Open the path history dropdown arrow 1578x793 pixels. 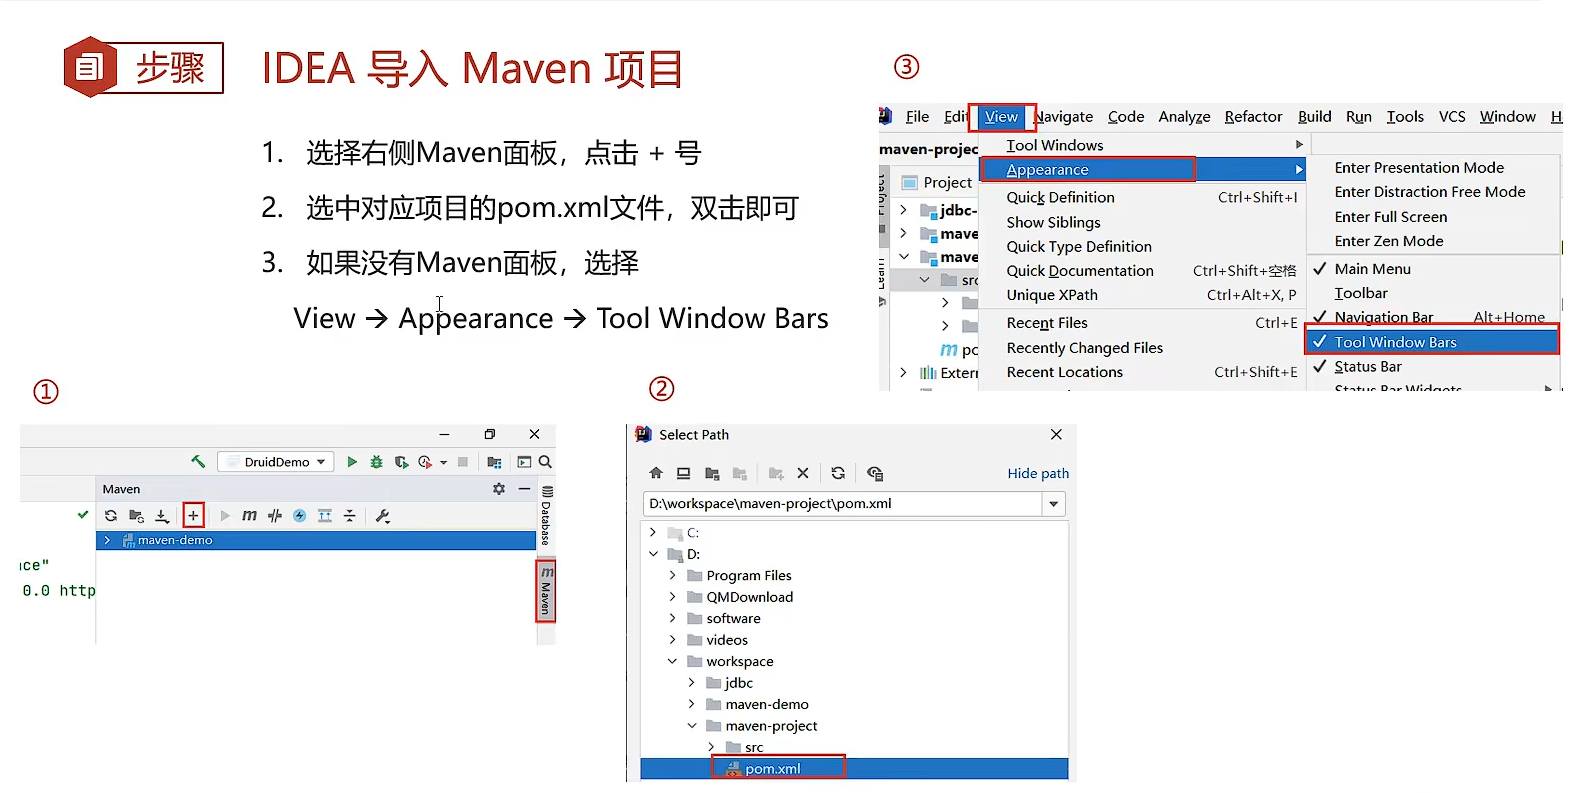(1053, 504)
